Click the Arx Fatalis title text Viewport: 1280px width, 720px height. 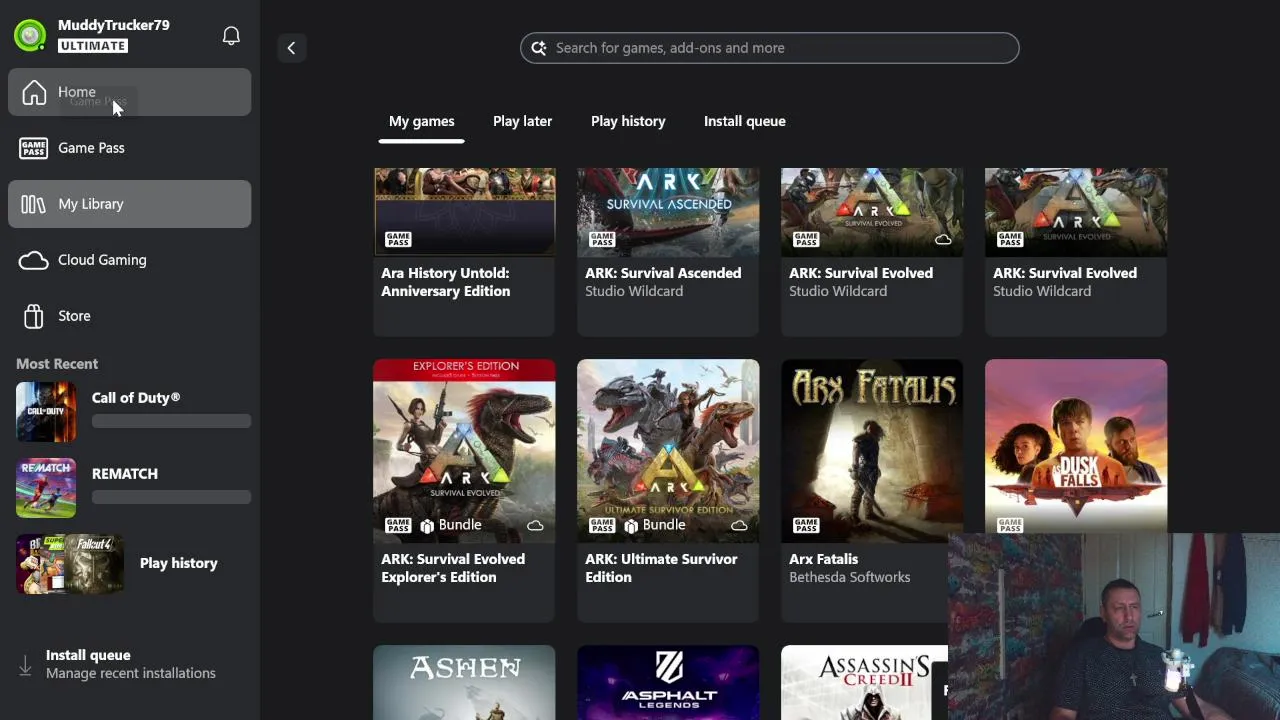click(x=824, y=559)
